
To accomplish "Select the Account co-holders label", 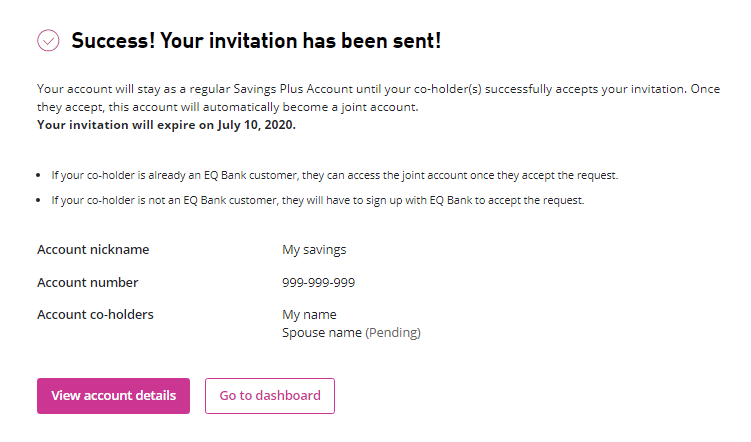I will [95, 314].
